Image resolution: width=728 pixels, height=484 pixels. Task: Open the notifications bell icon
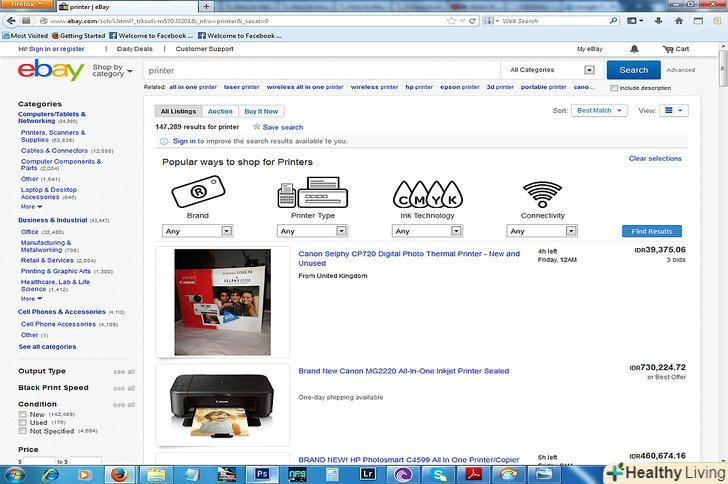point(634,49)
